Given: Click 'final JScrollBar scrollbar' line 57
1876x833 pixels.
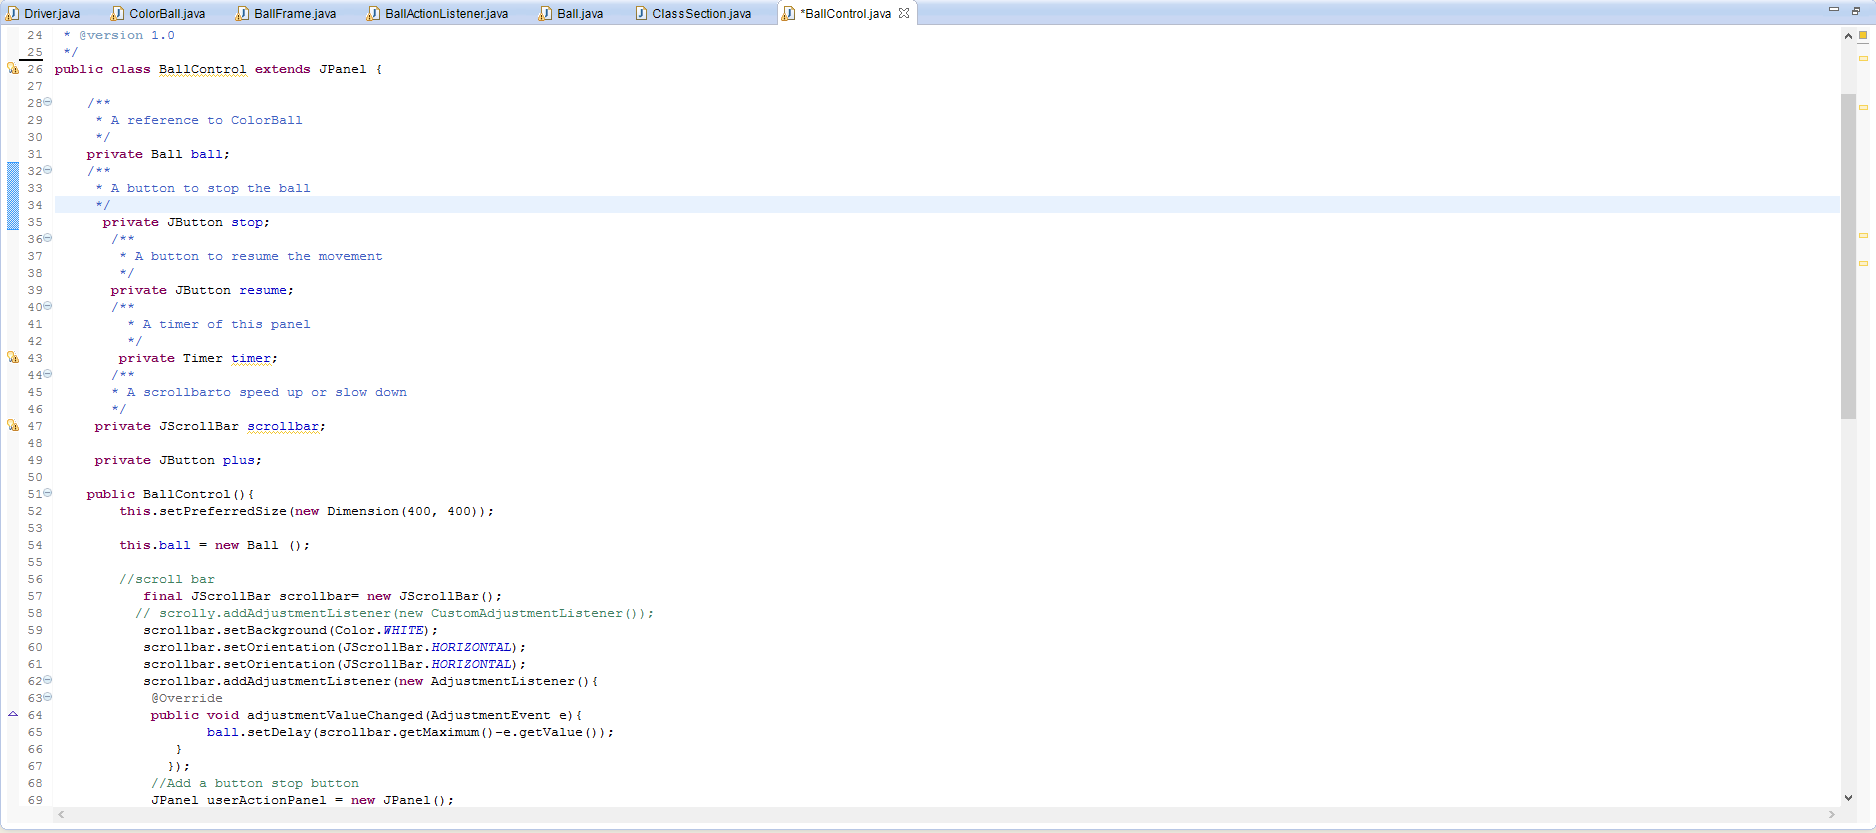Looking at the screenshot, I should (x=322, y=596).
